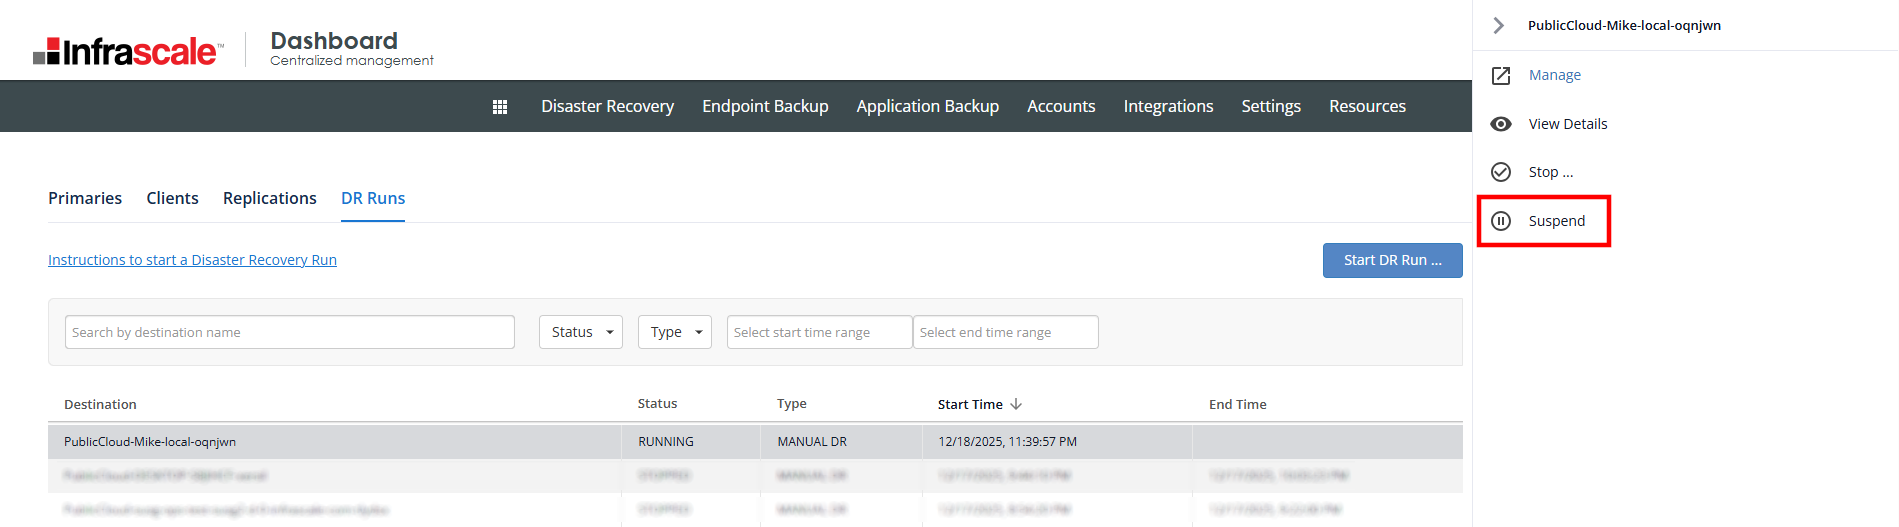Open Disaster Recovery menu

(607, 106)
